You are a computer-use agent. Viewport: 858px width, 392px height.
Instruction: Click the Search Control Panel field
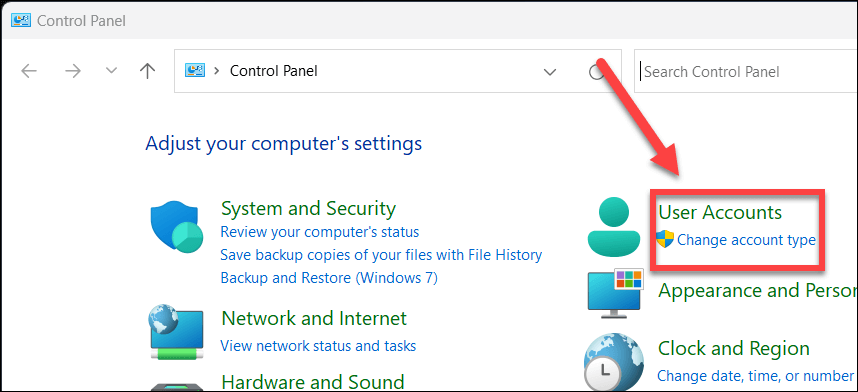pos(746,72)
